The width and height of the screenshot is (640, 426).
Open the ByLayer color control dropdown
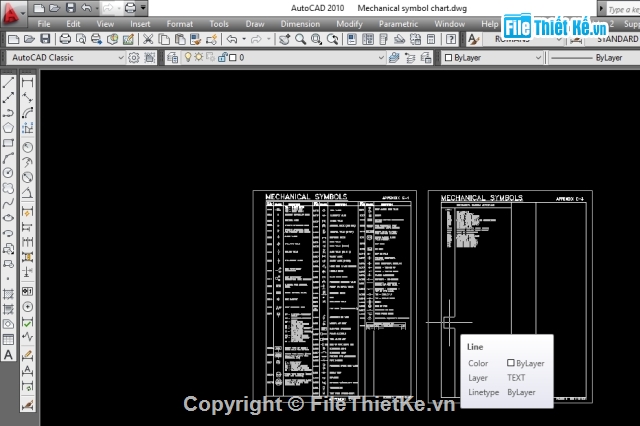pos(493,58)
